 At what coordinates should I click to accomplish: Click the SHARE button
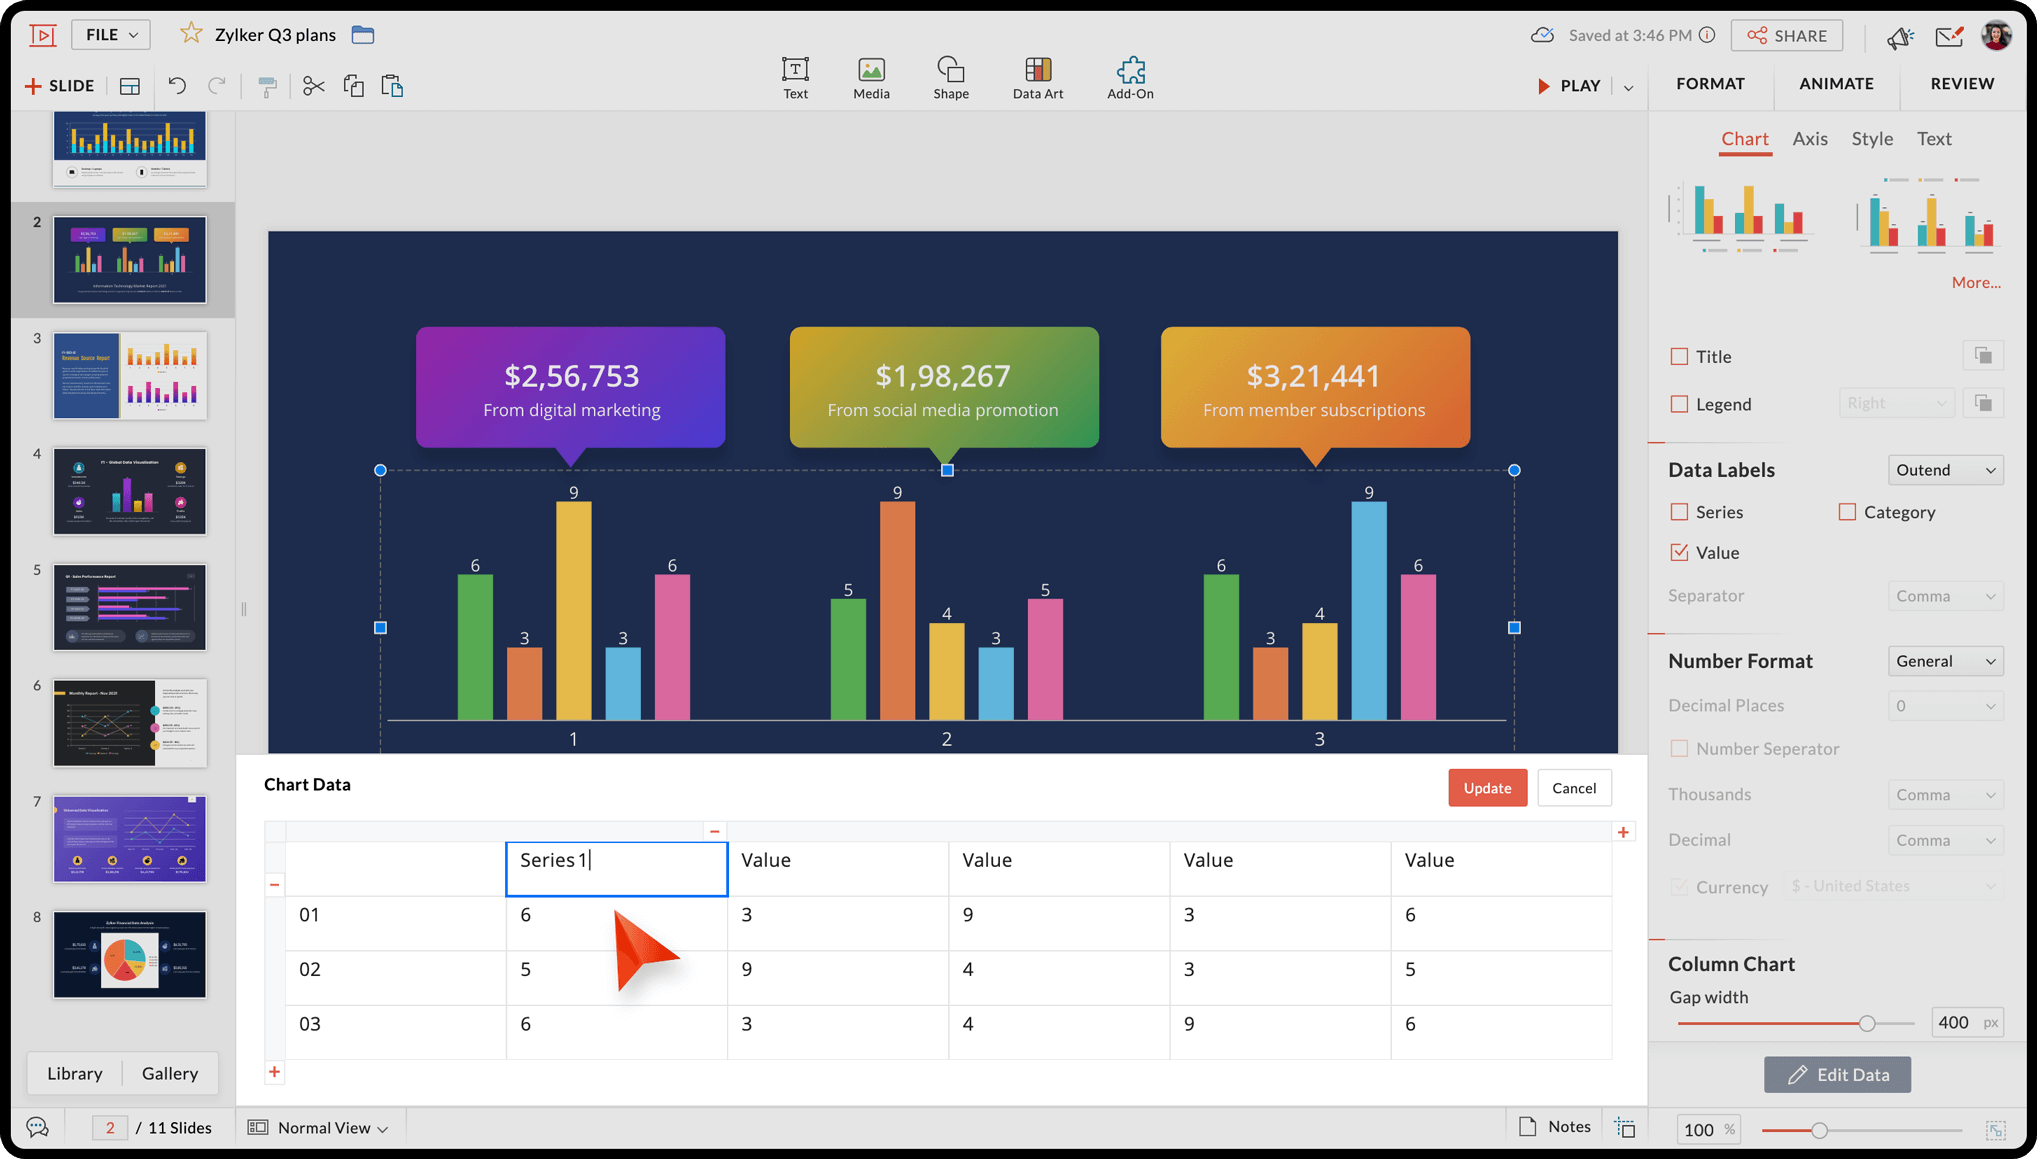[x=1787, y=36]
